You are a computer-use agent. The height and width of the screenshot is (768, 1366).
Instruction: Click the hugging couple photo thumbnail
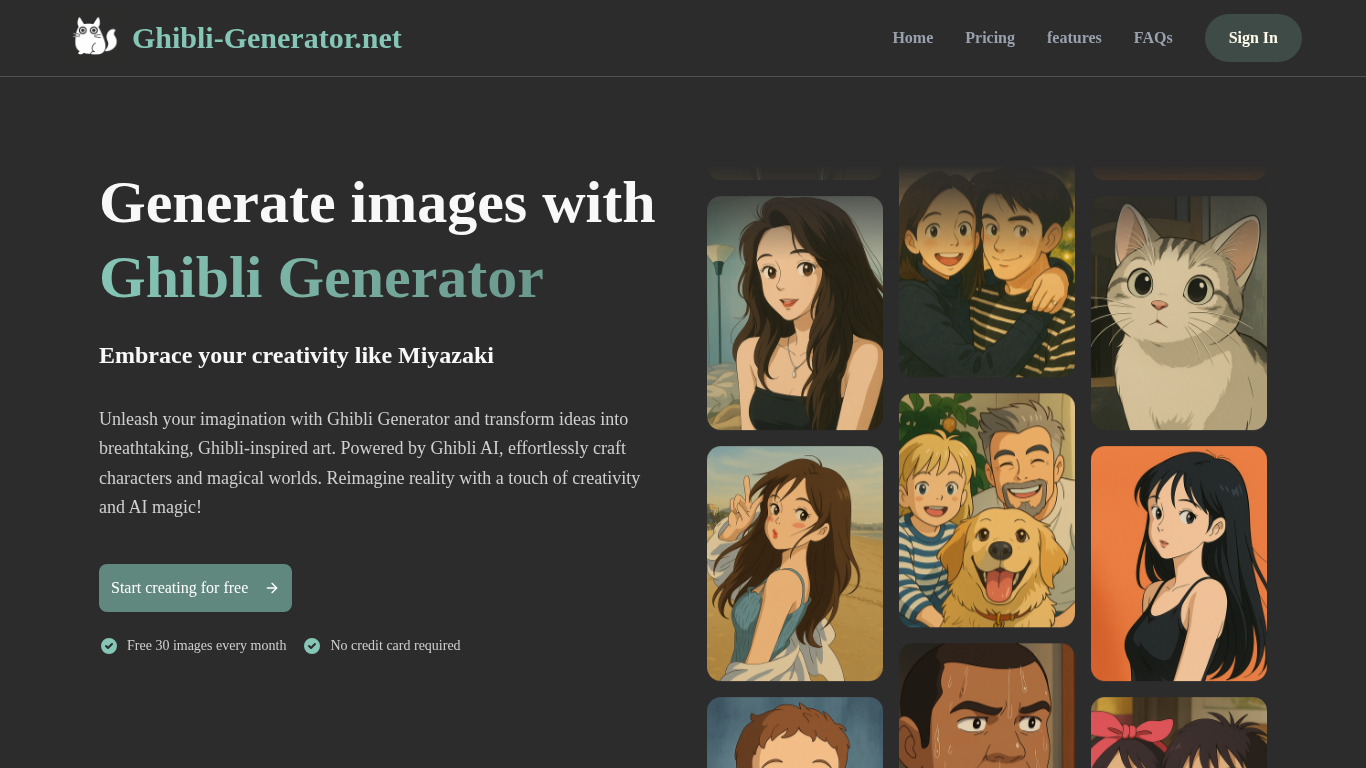[x=986, y=272]
